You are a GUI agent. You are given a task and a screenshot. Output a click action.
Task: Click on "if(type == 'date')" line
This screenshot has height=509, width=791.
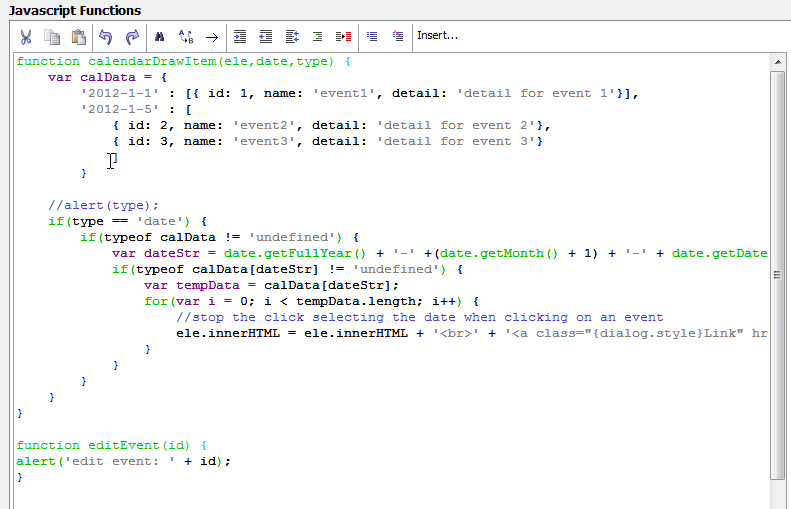point(128,221)
